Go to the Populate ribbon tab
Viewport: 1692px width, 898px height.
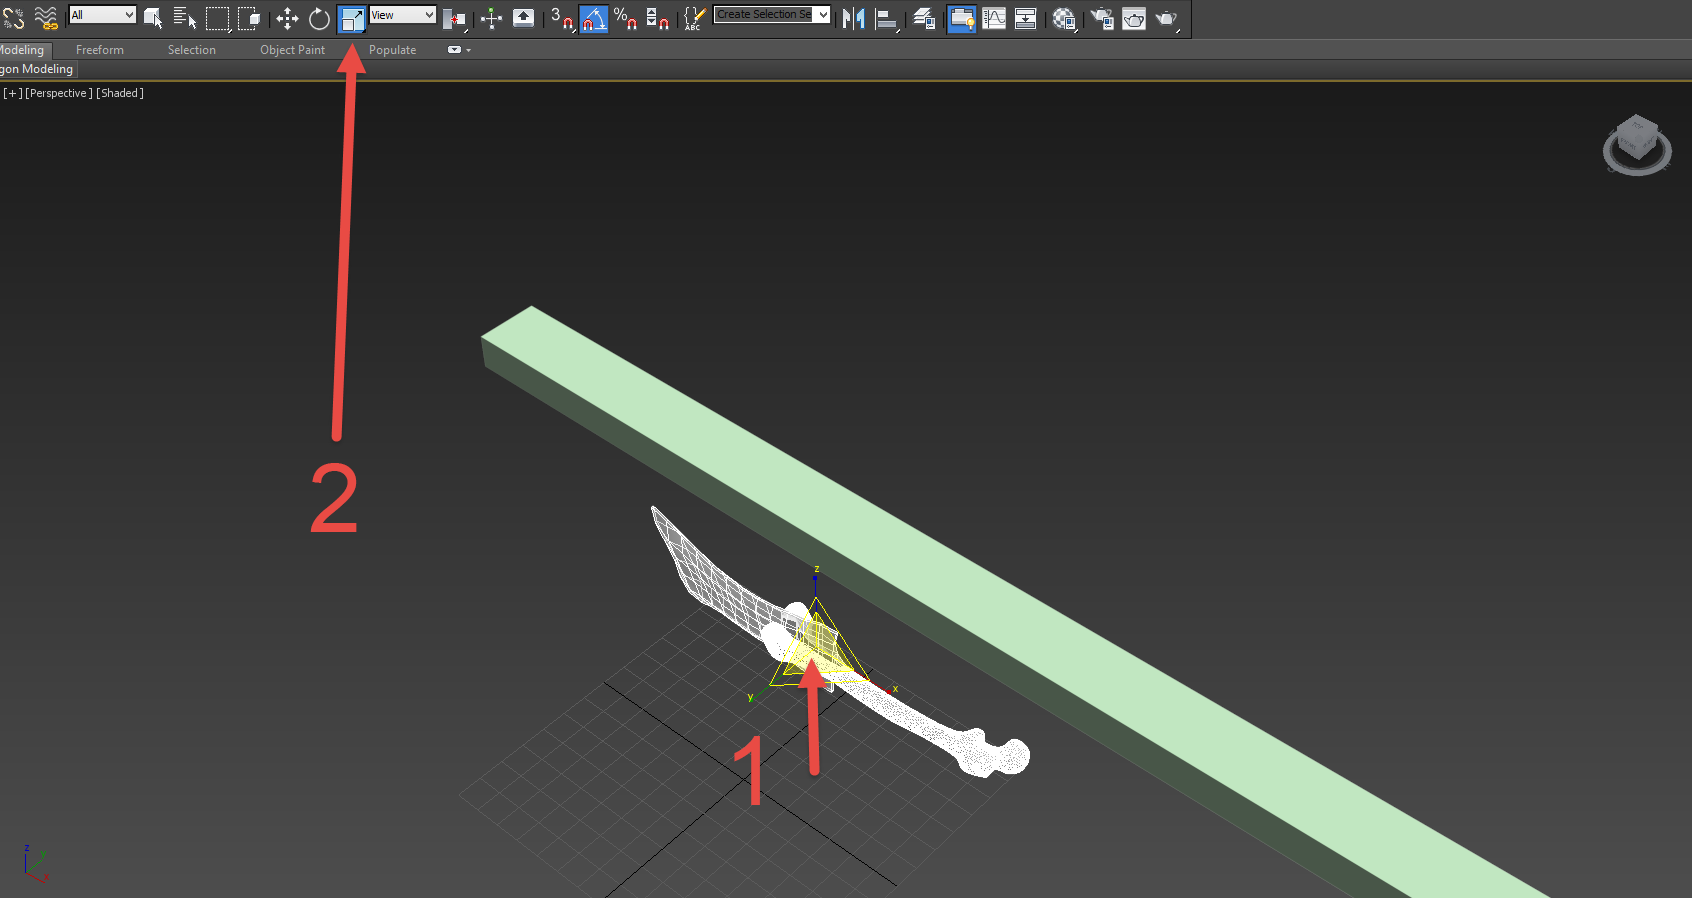(x=393, y=50)
